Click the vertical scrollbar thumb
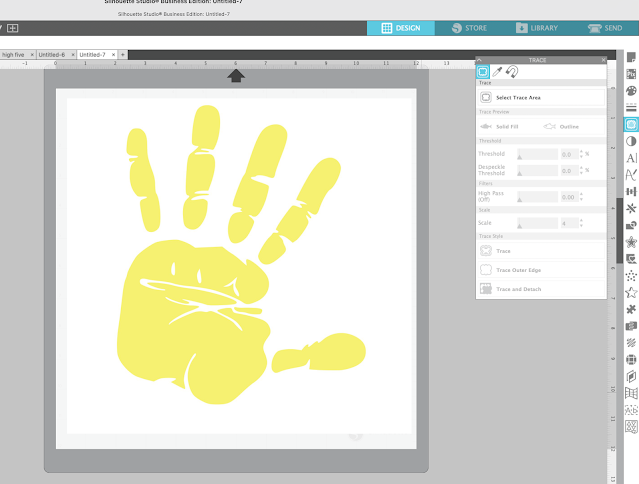Screen dimensions: 639x484 tap(619, 231)
